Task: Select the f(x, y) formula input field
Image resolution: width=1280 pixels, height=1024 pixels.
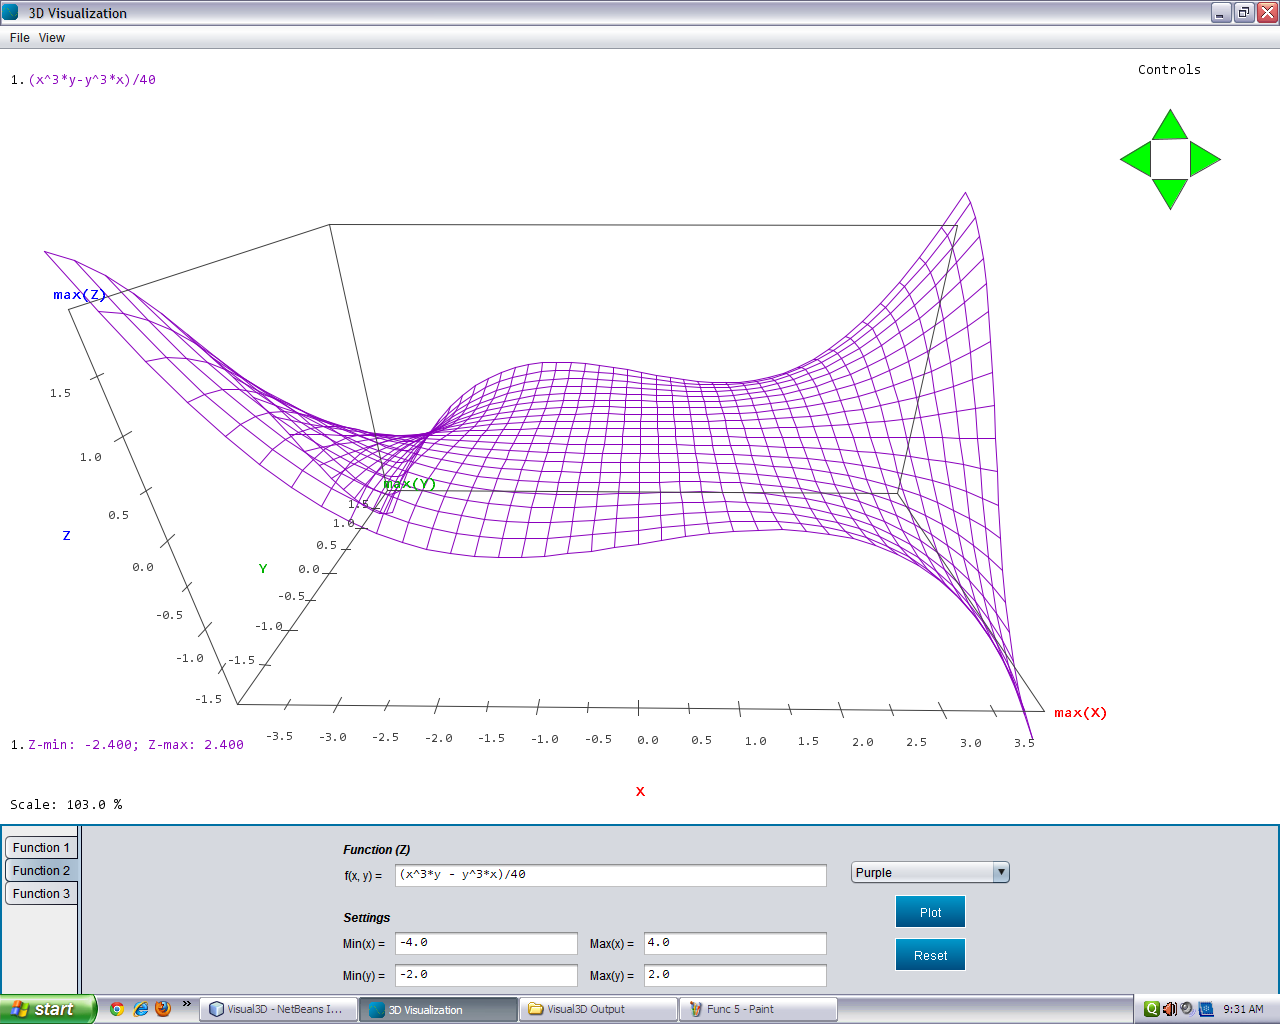Action: [x=610, y=874]
